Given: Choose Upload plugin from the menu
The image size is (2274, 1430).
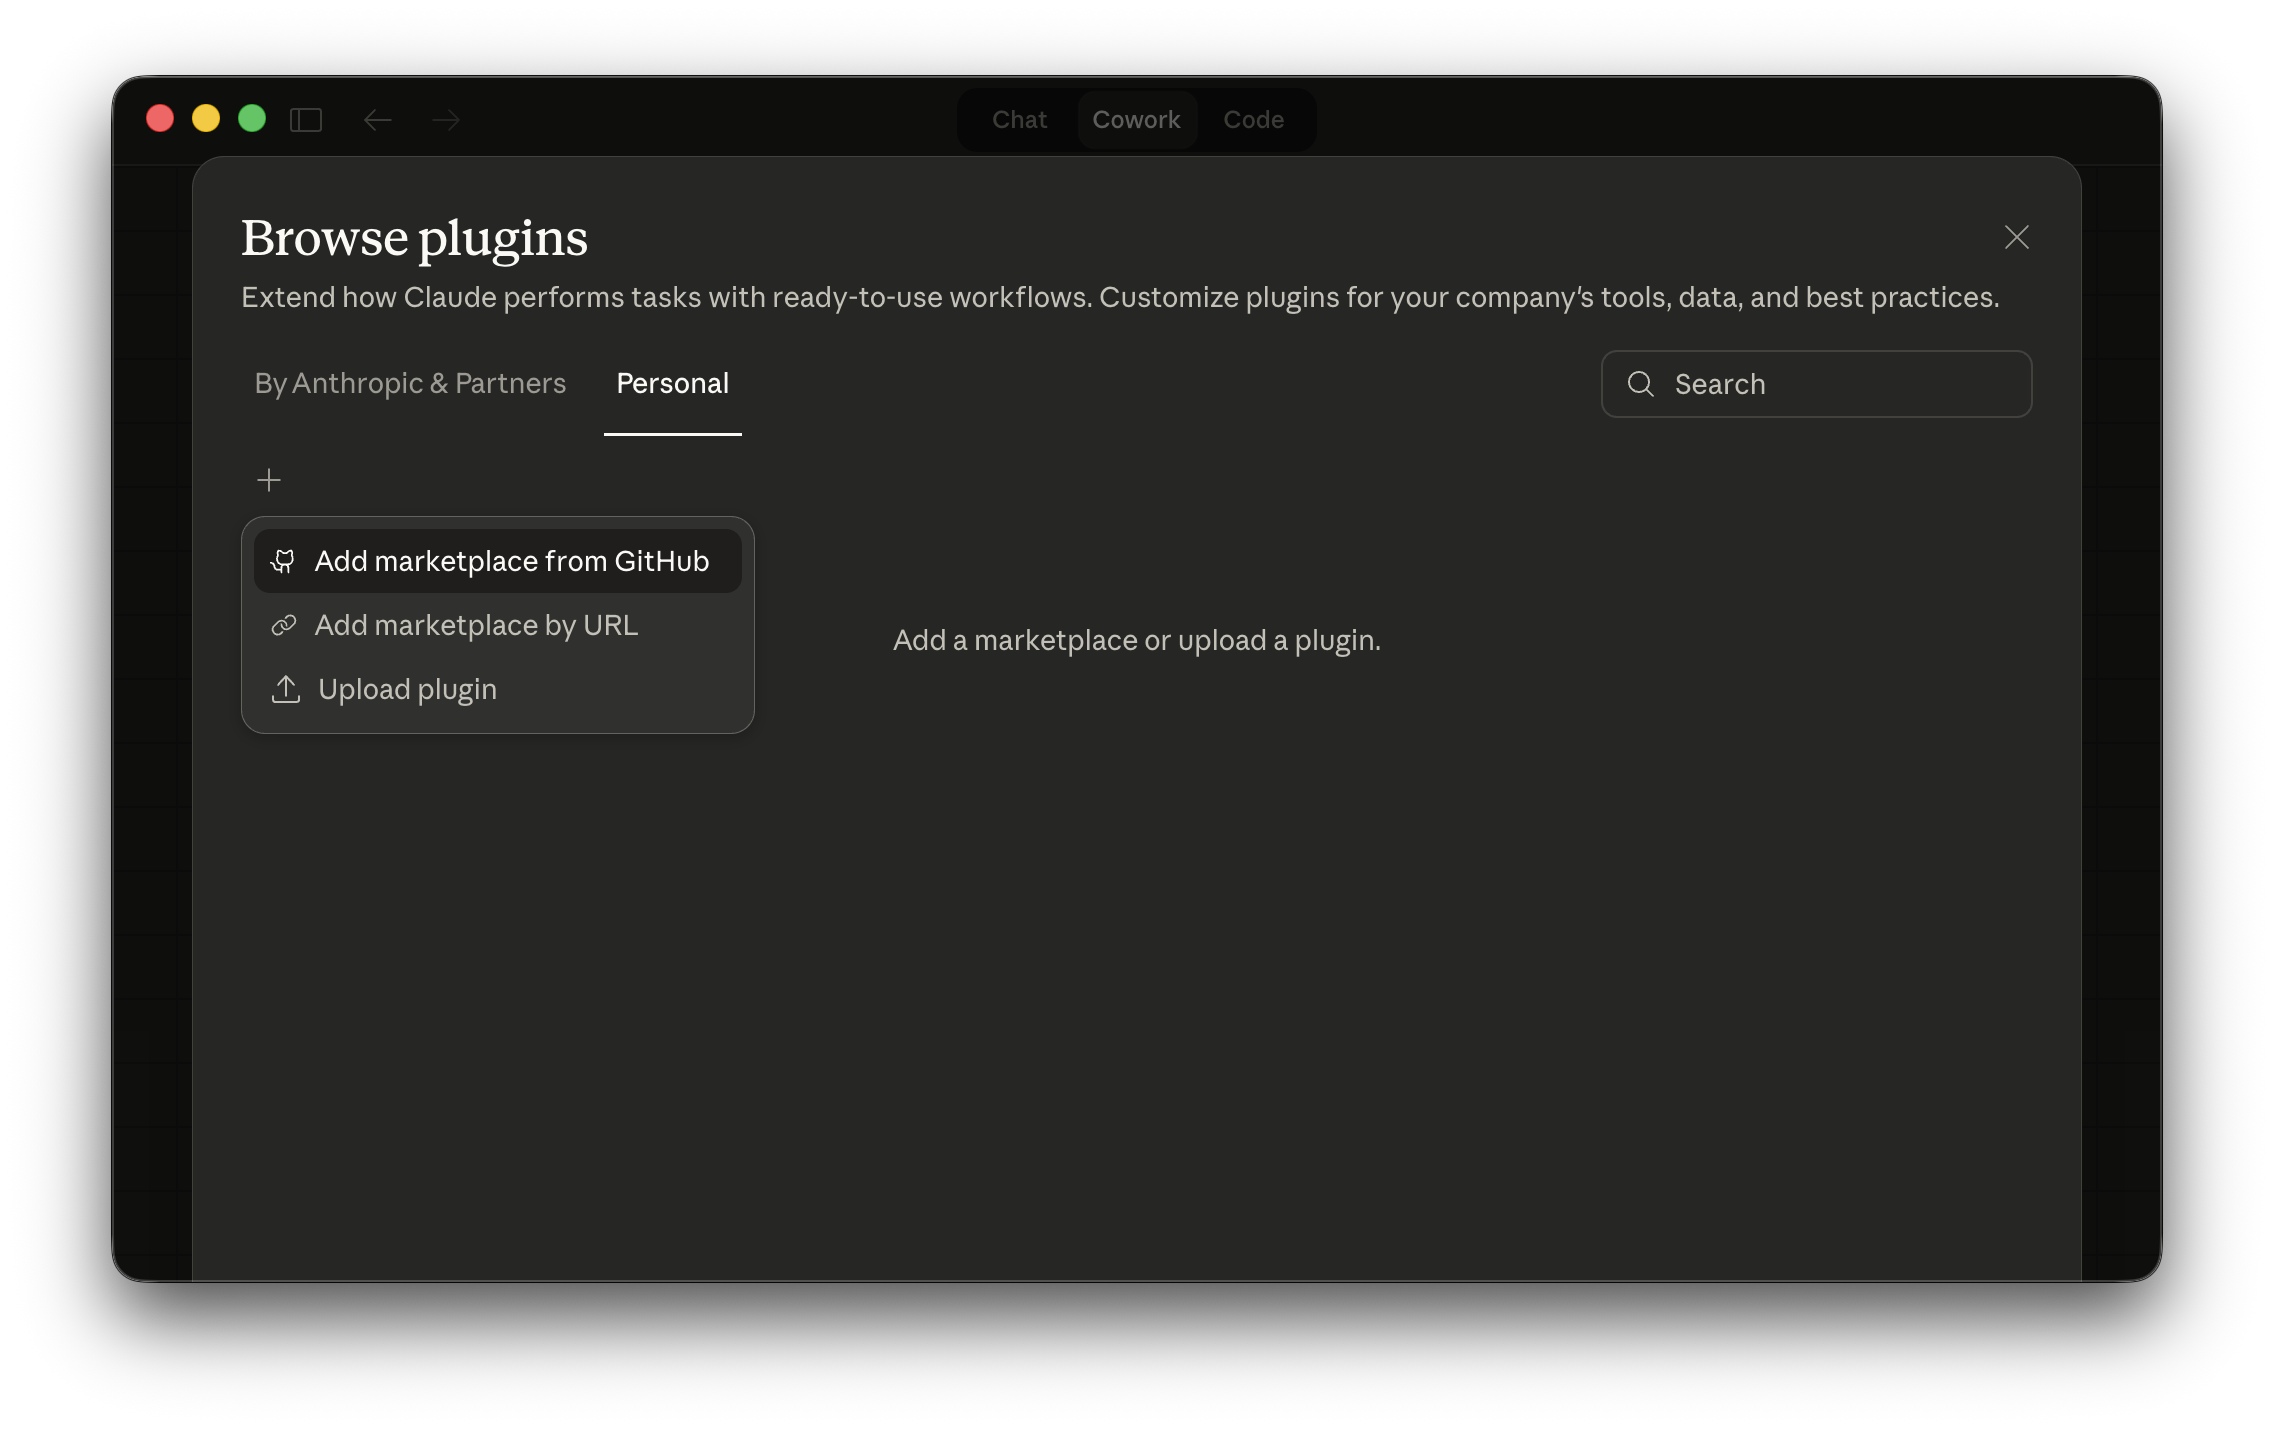Looking at the screenshot, I should coord(407,689).
